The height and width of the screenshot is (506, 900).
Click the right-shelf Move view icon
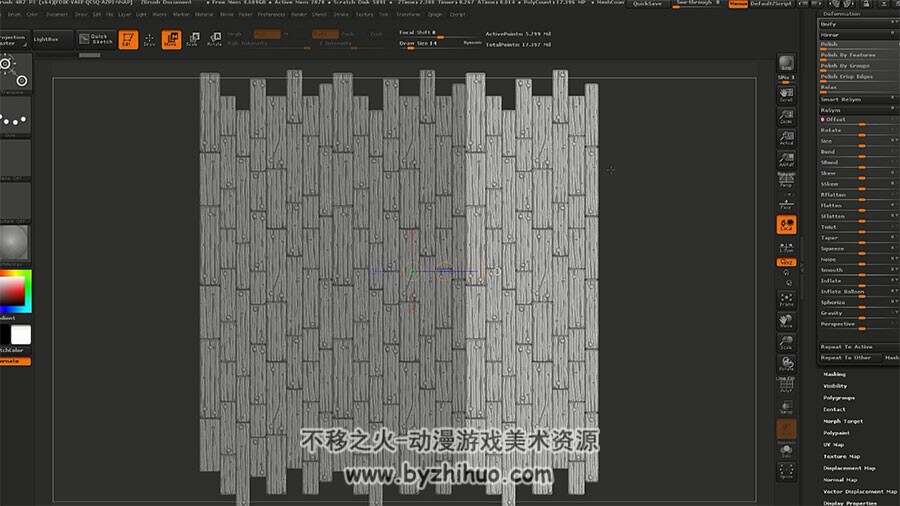pos(786,321)
